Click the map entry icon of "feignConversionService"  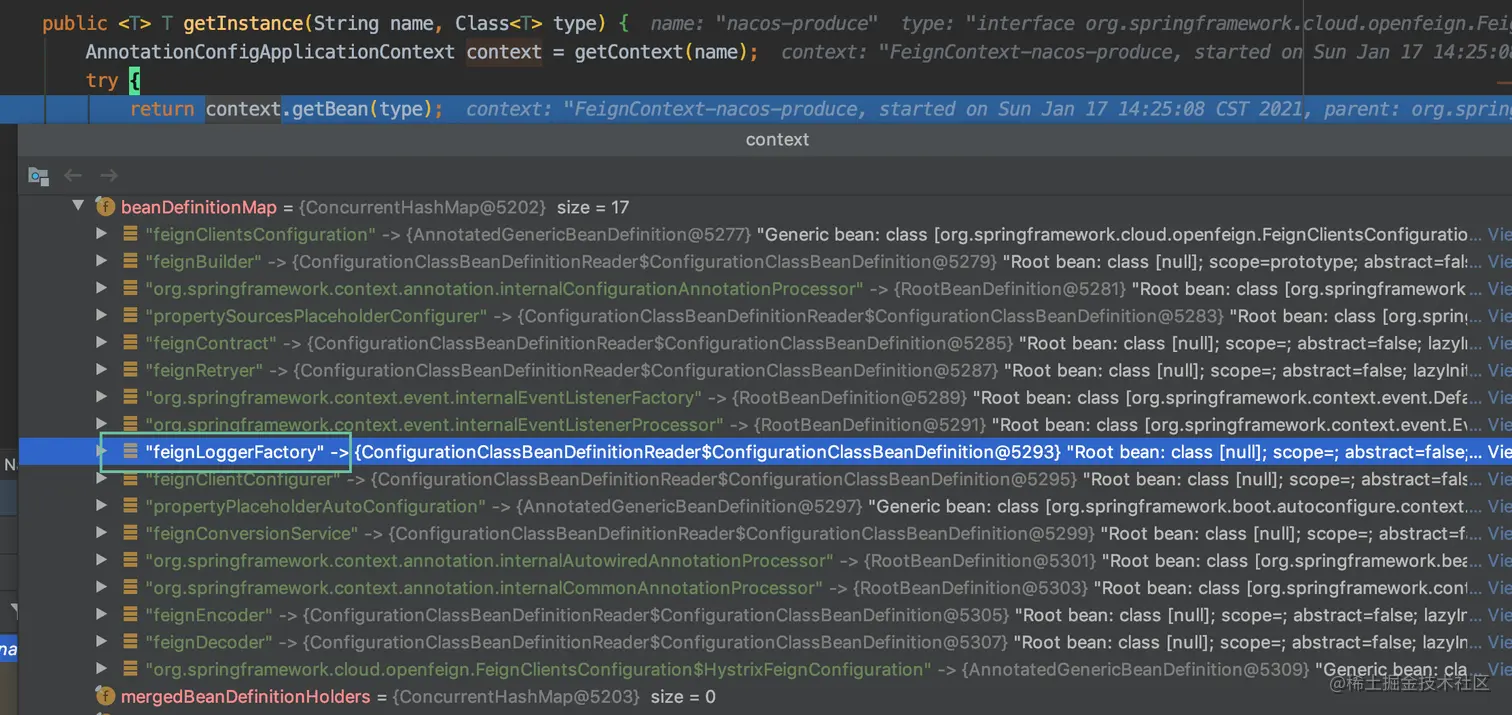tap(130, 533)
